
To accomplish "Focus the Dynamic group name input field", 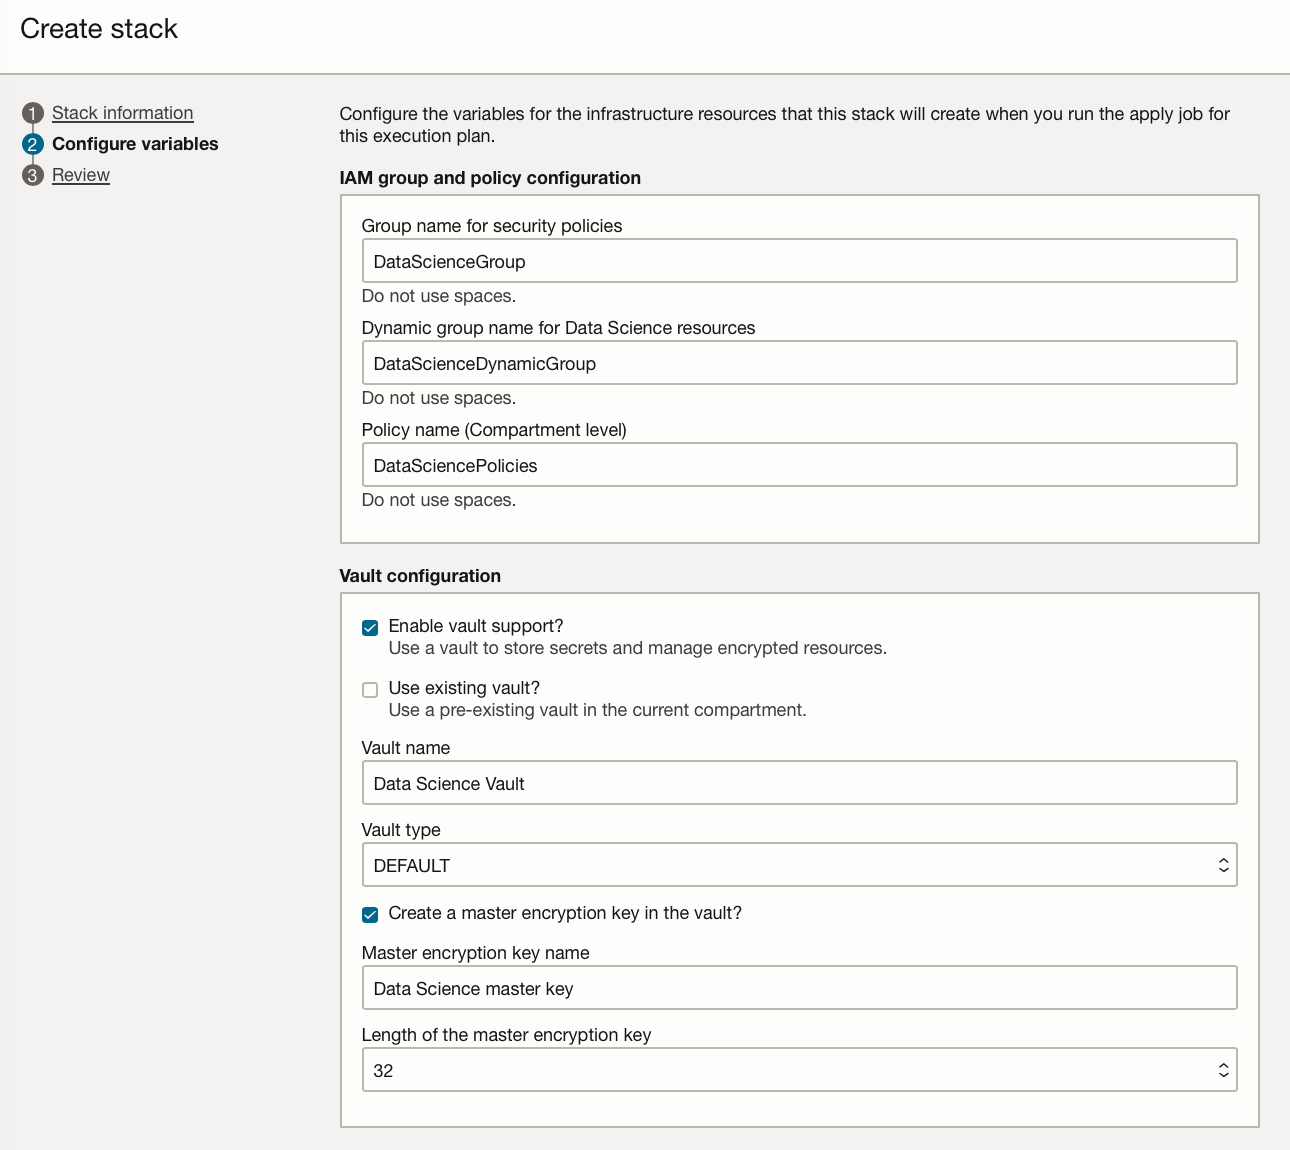I will [798, 363].
